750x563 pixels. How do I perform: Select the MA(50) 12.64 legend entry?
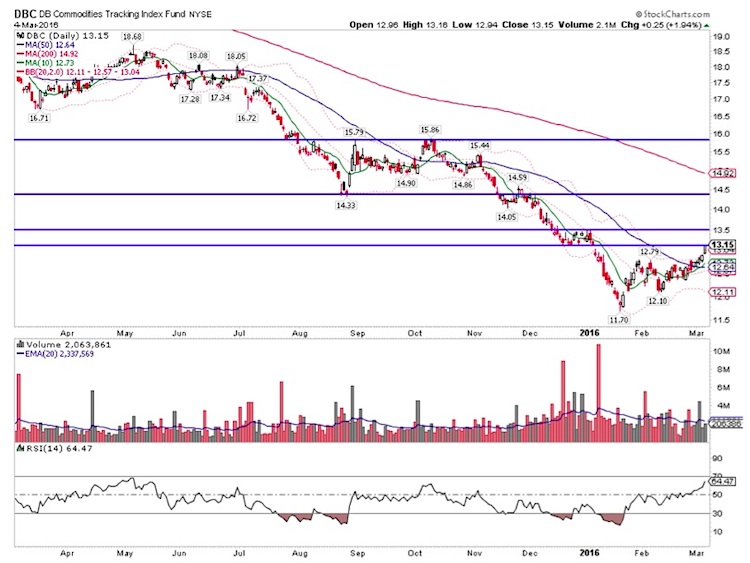45,45
